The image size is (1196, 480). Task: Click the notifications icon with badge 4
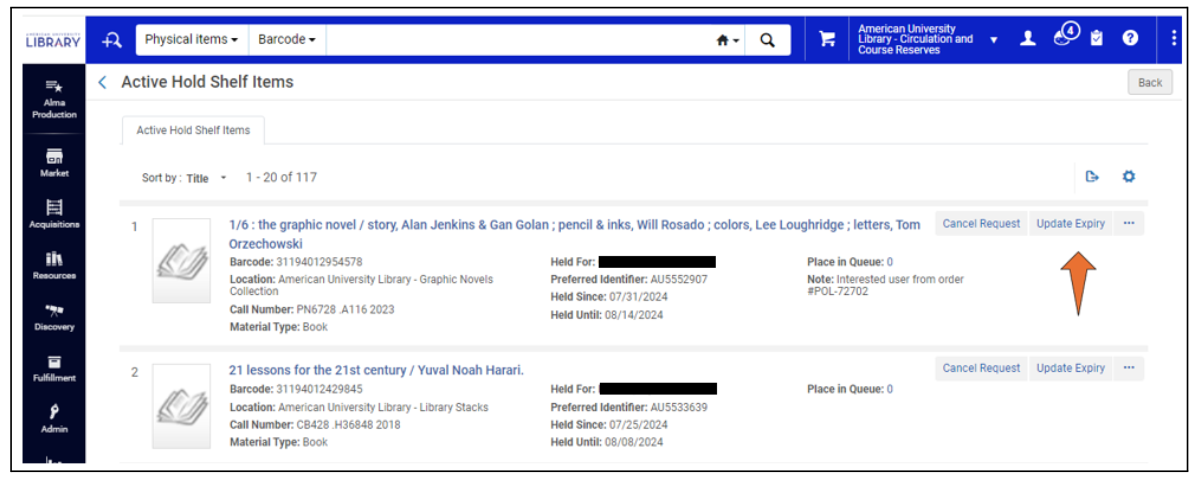pos(1064,37)
